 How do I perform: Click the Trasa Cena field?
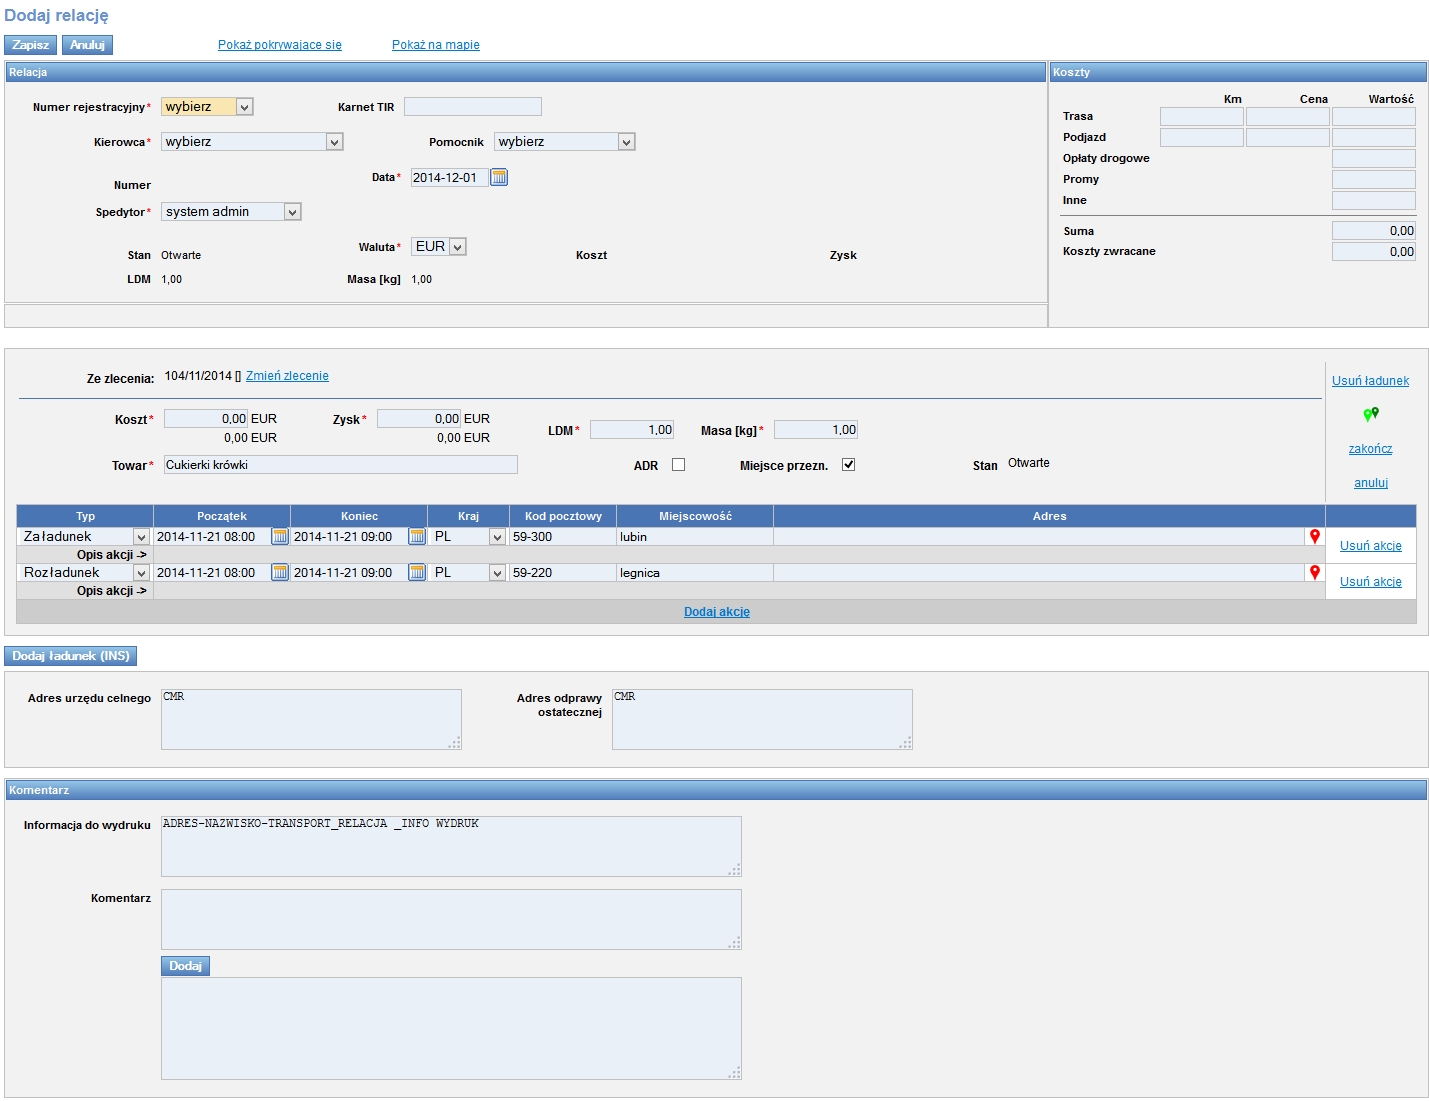1288,117
